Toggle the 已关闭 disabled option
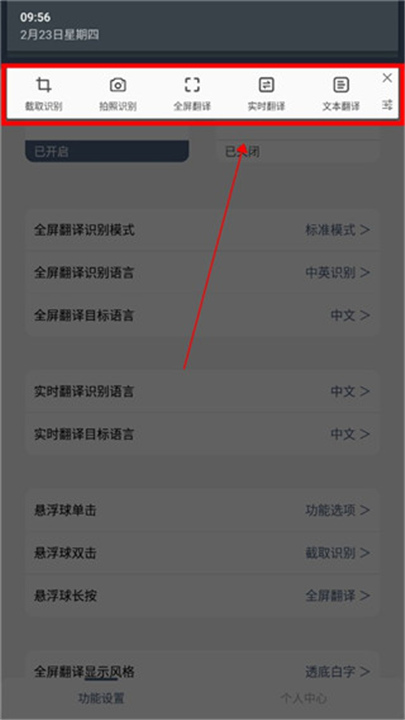Image resolution: width=405 pixels, height=720 pixels. 298,152
